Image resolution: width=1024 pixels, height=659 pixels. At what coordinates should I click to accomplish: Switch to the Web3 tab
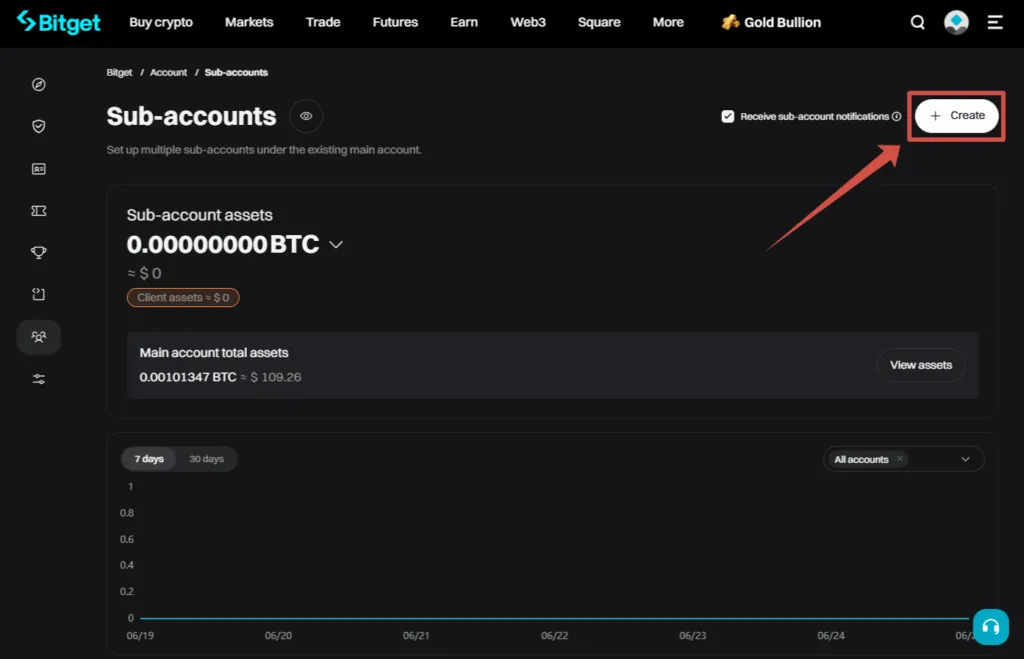tap(527, 21)
